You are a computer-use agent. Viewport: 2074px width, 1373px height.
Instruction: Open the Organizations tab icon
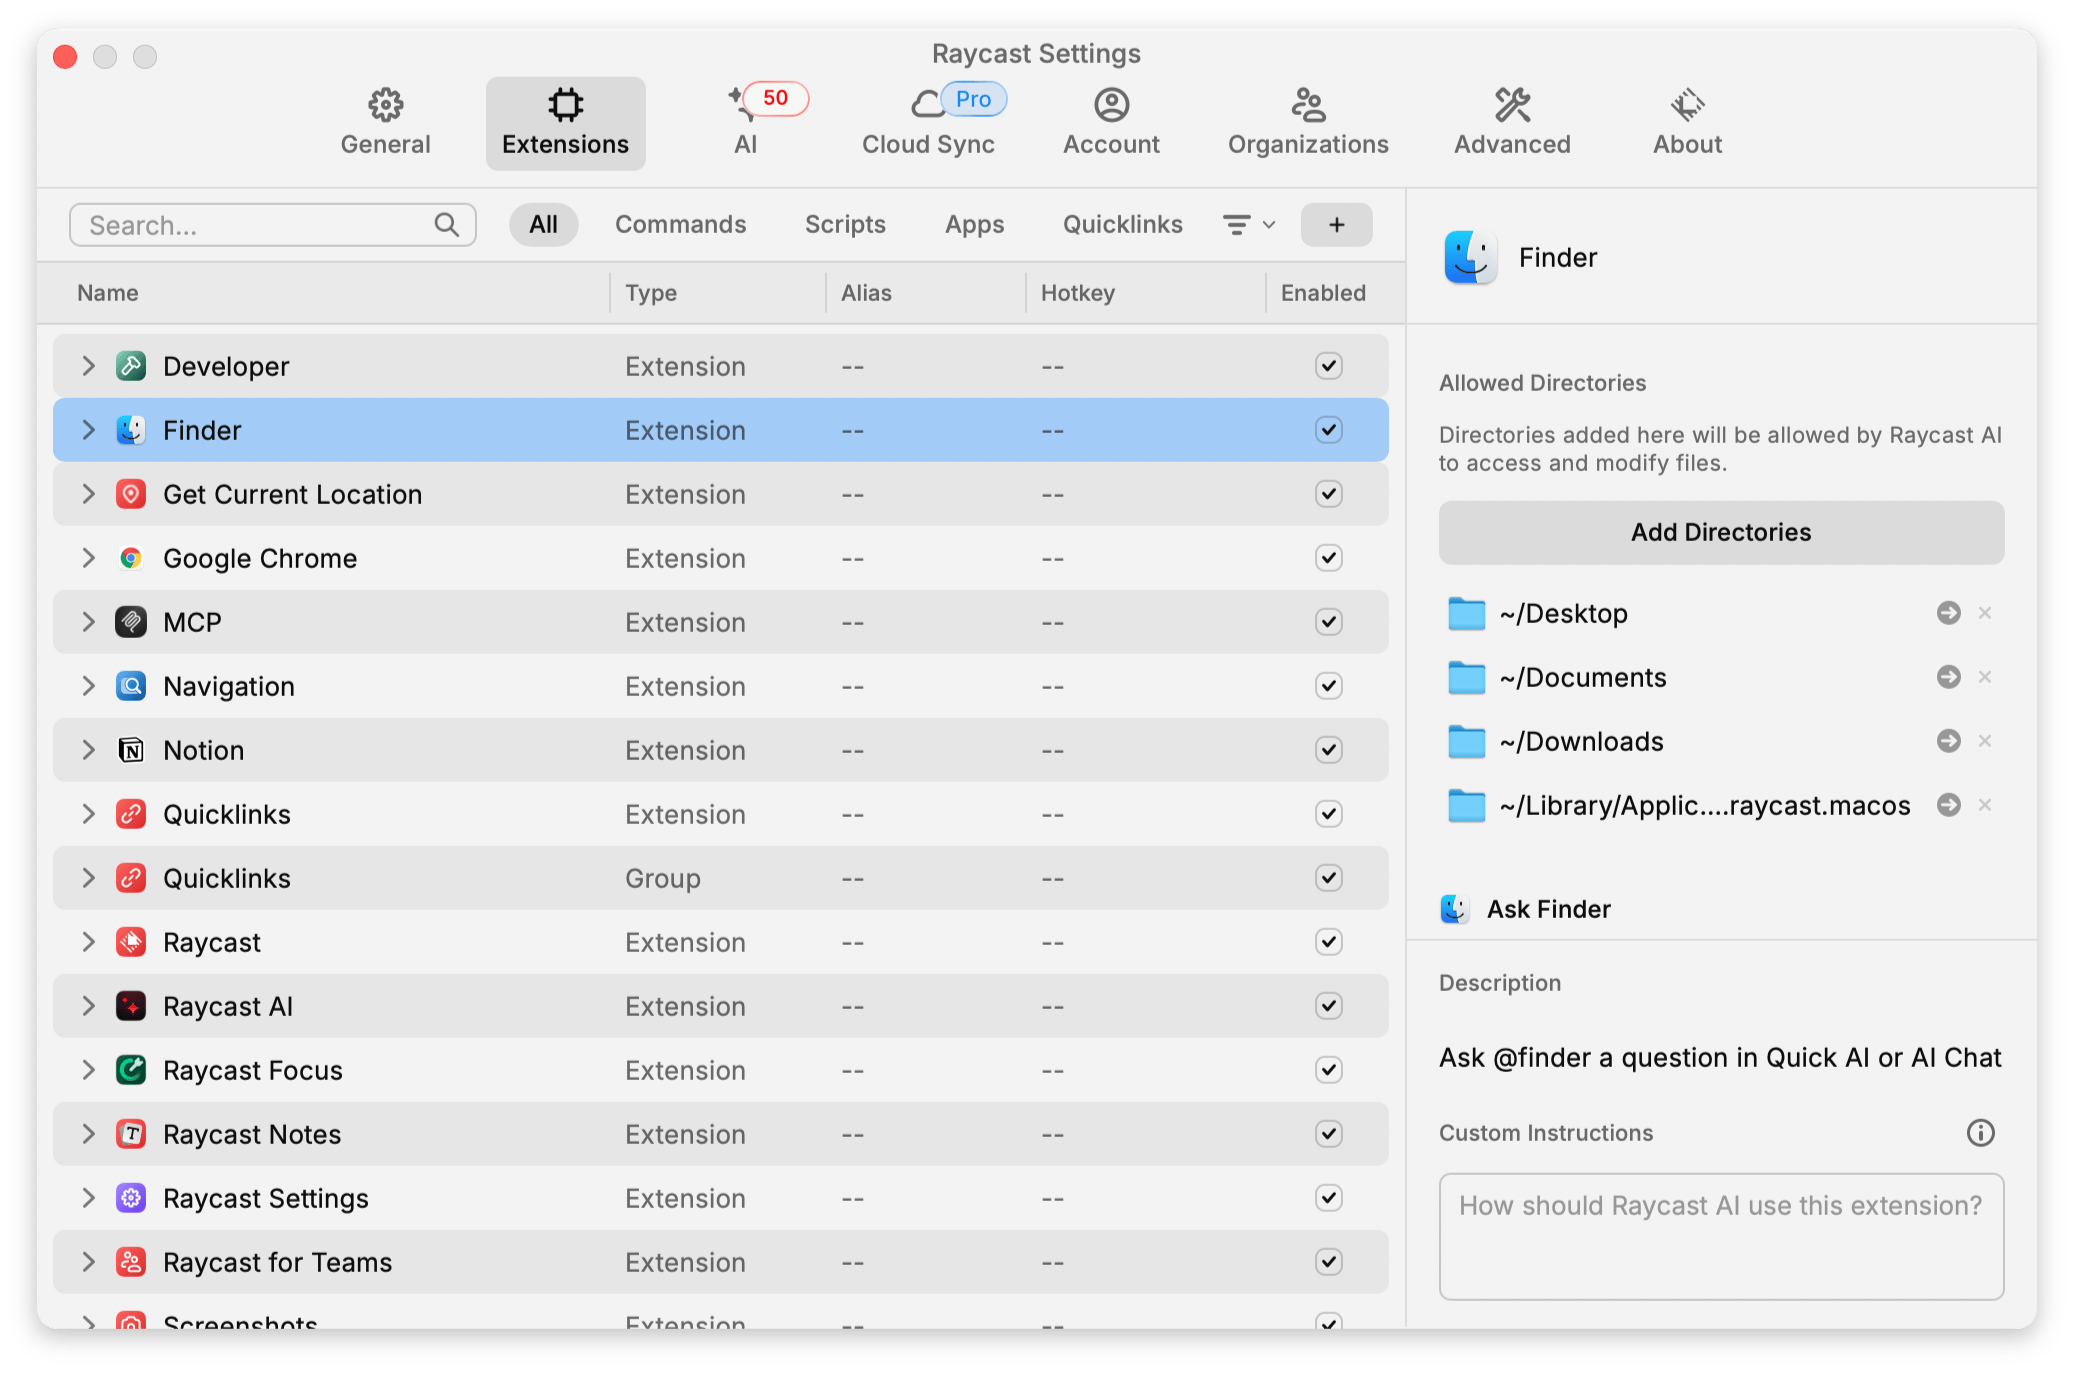(x=1307, y=105)
